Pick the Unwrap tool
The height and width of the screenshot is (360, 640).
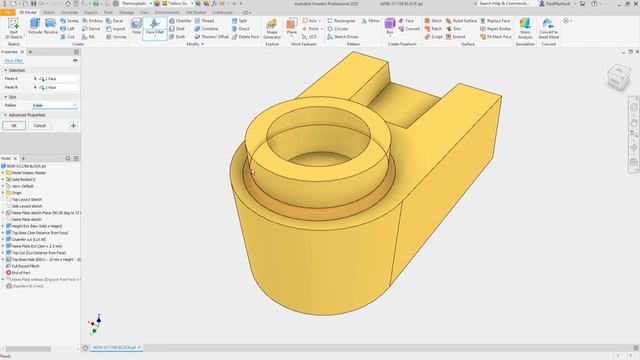[116, 37]
